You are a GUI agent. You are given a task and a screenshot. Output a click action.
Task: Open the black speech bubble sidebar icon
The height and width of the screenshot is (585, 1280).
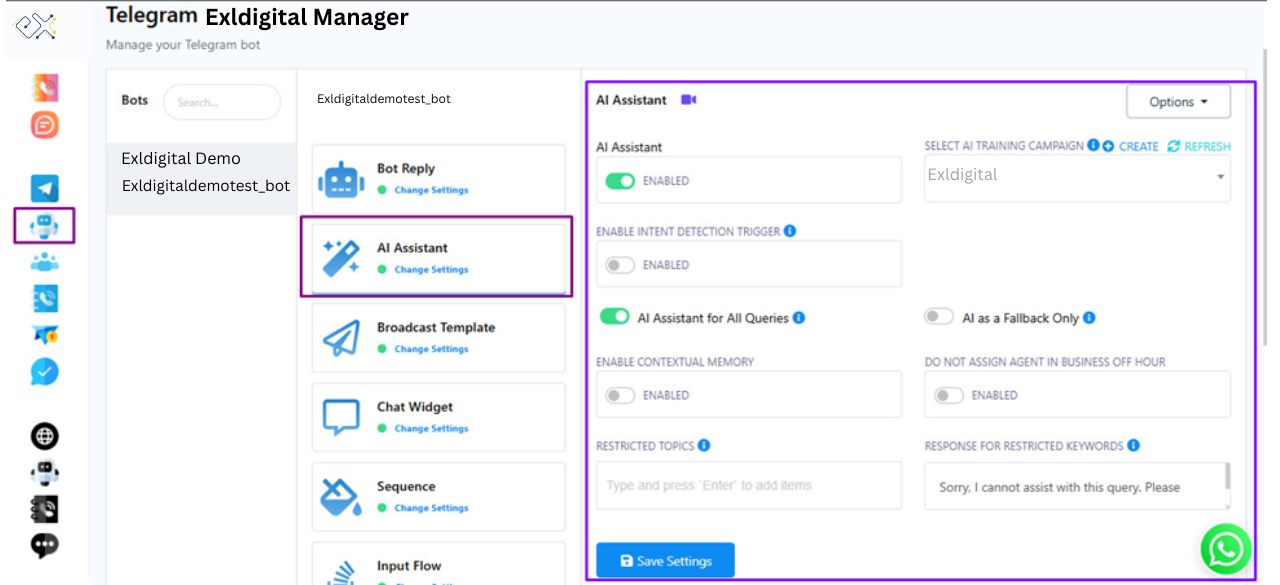(x=44, y=545)
